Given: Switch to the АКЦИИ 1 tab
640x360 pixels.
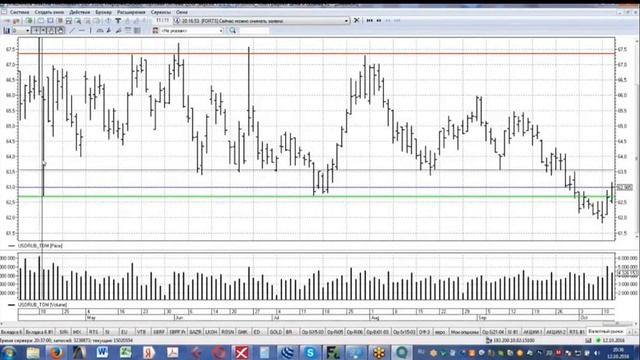Looking at the screenshot, I should coord(532,332).
